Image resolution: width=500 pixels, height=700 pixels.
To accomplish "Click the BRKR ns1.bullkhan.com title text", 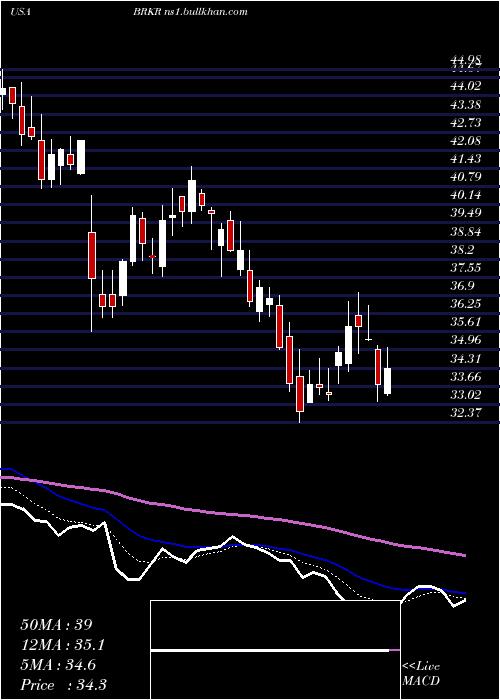I will tap(190, 12).
